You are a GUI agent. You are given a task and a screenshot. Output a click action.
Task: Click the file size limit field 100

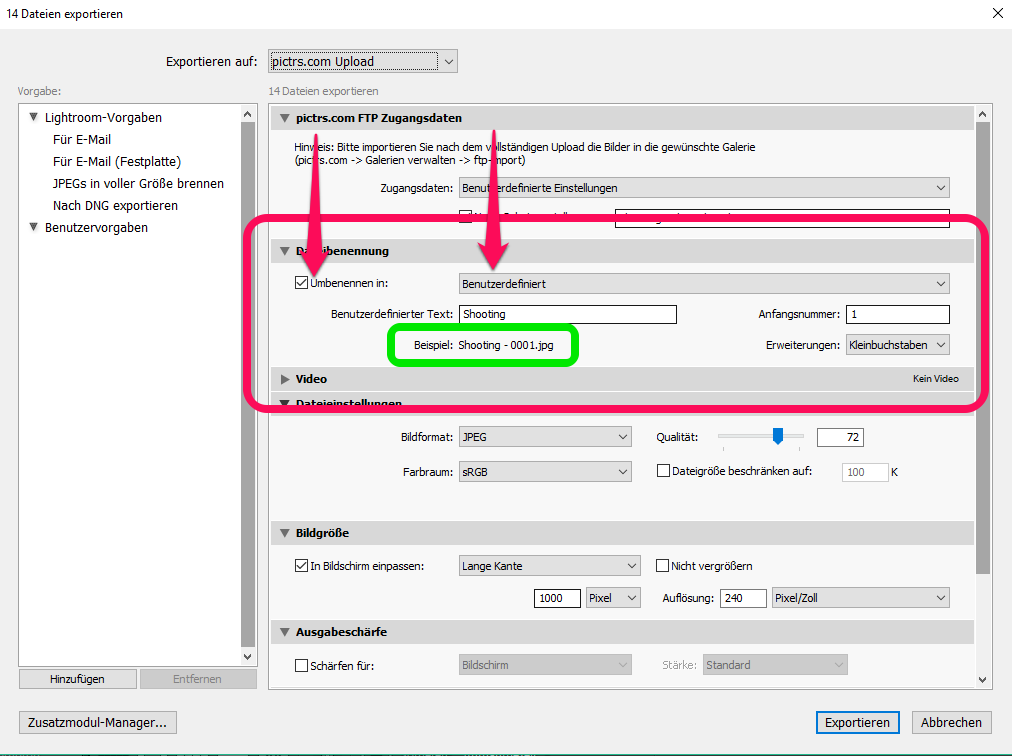tap(865, 472)
